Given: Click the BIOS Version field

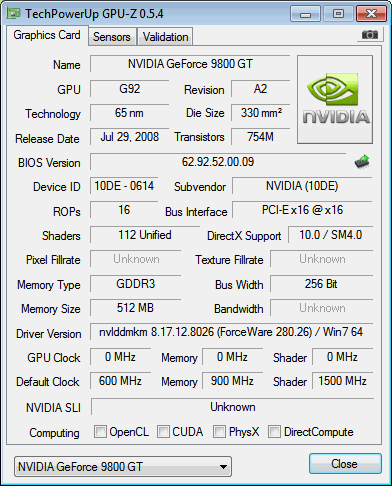Looking at the screenshot, I should [218, 162].
